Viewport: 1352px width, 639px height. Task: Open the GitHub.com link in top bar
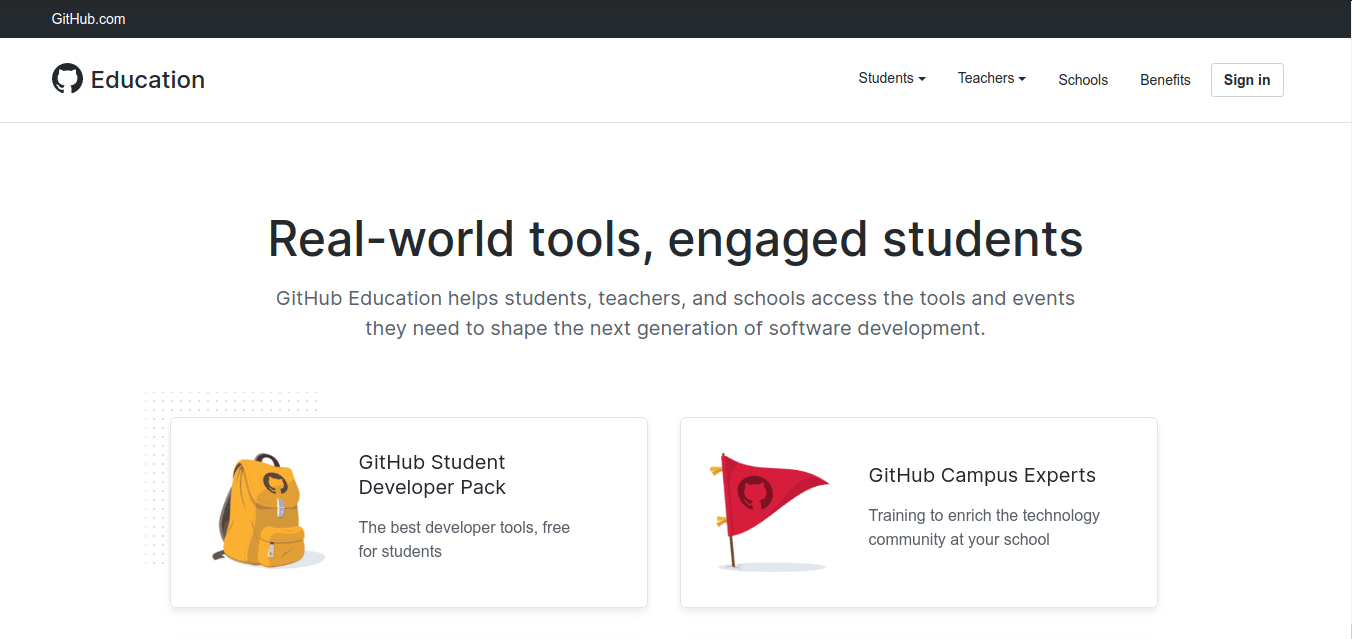coord(89,19)
